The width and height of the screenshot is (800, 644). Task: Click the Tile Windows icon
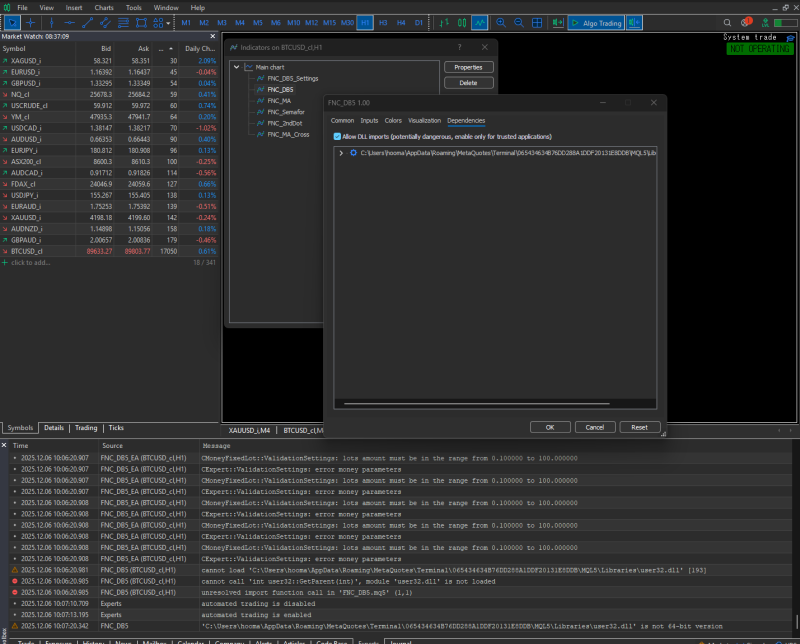pos(537,22)
